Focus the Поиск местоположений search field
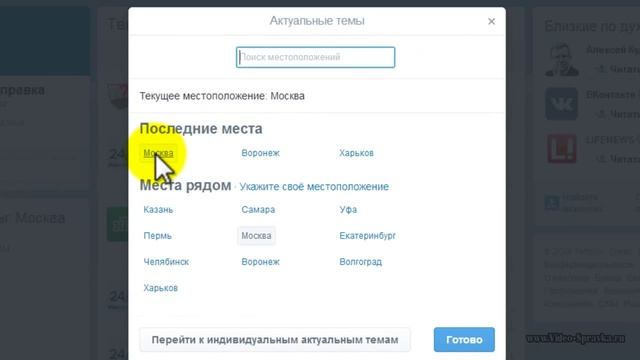This screenshot has width=640, height=360. (x=316, y=57)
